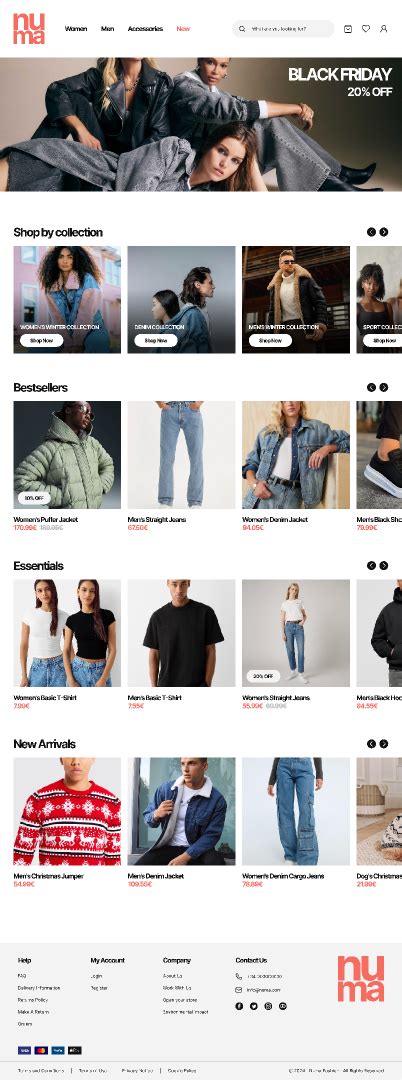Select the New menu item

pyautogui.click(x=183, y=29)
